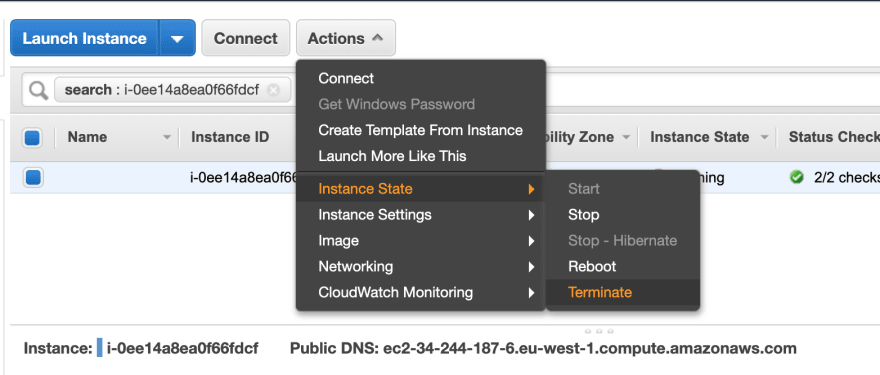Open the CloudWatch Monitoring submenu
Image resolution: width=880 pixels, height=375 pixels.
(x=421, y=292)
